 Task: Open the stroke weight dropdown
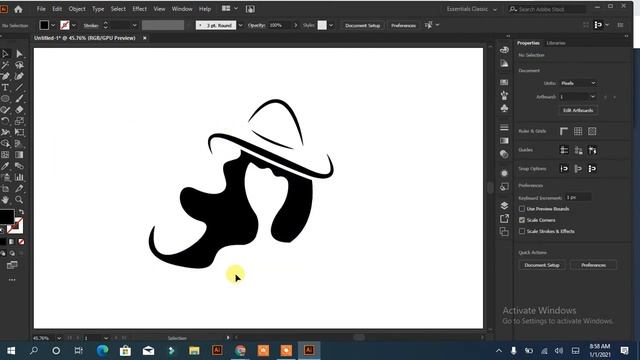click(x=134, y=25)
